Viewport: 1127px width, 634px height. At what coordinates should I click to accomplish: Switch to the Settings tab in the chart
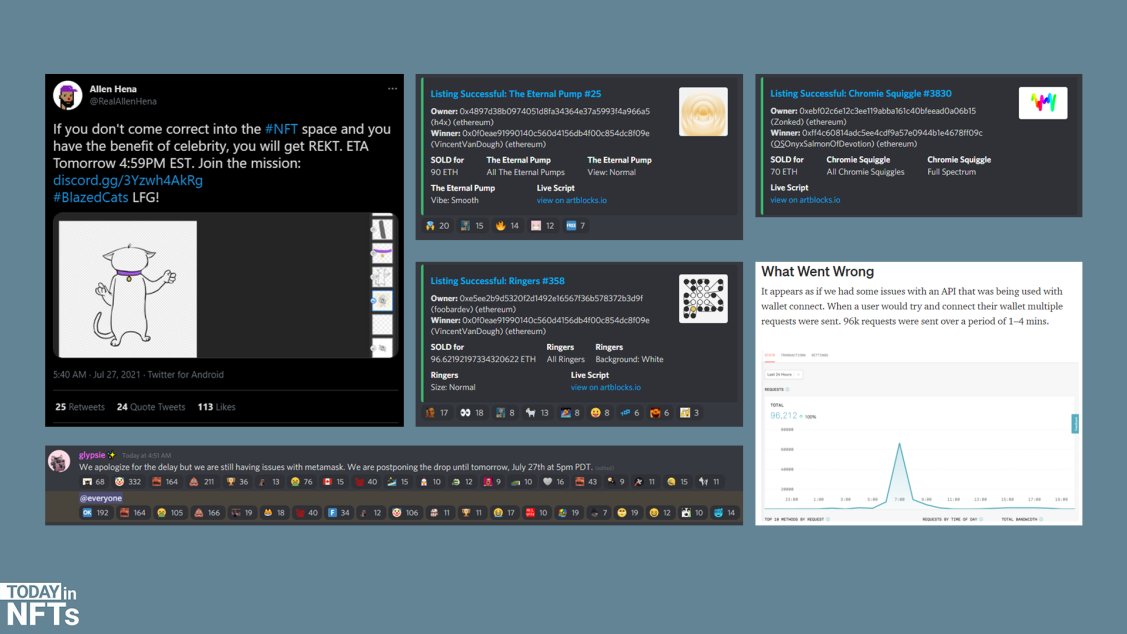click(819, 355)
